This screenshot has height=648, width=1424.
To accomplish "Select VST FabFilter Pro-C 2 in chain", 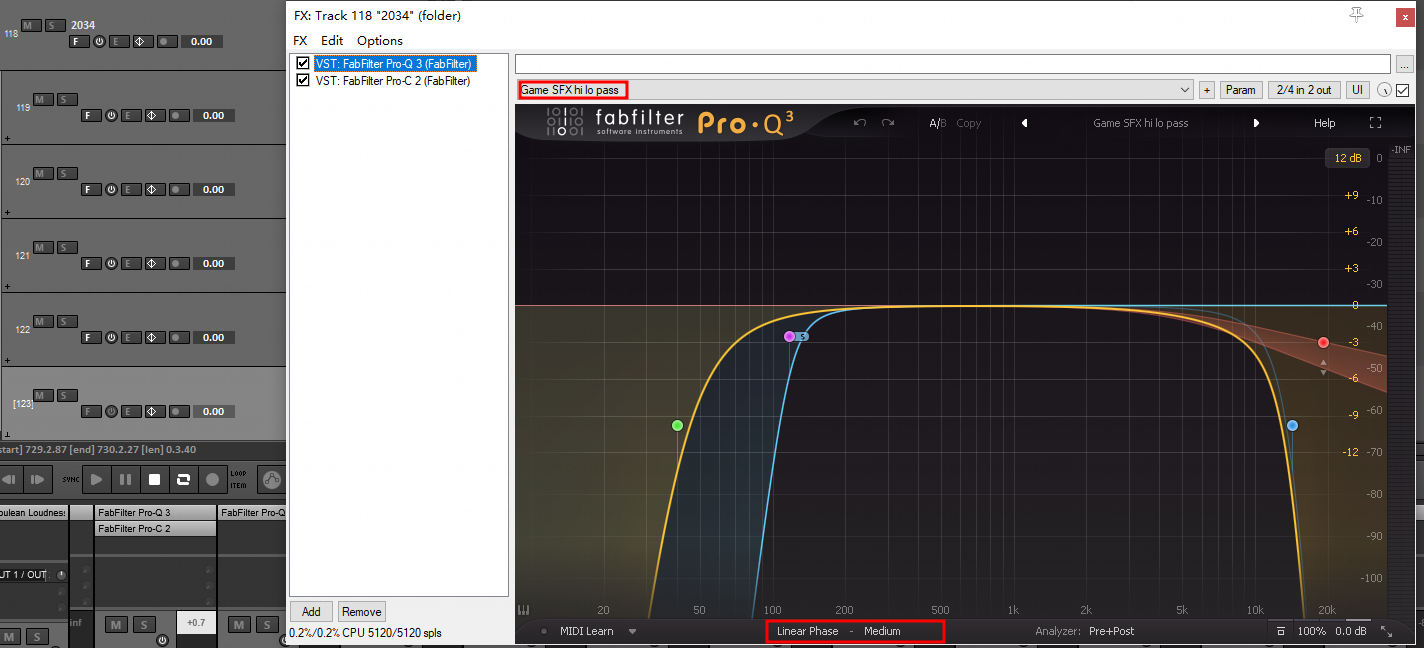I will click(393, 81).
